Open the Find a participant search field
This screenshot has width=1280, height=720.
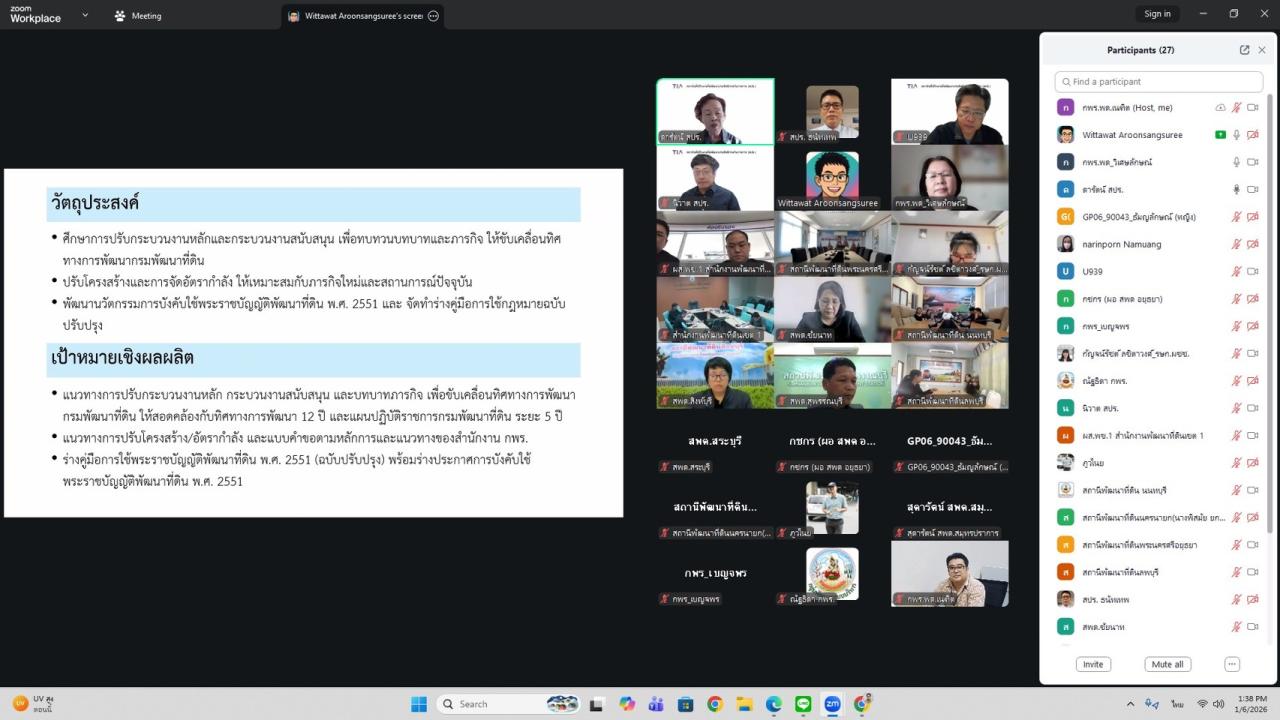coord(1157,81)
